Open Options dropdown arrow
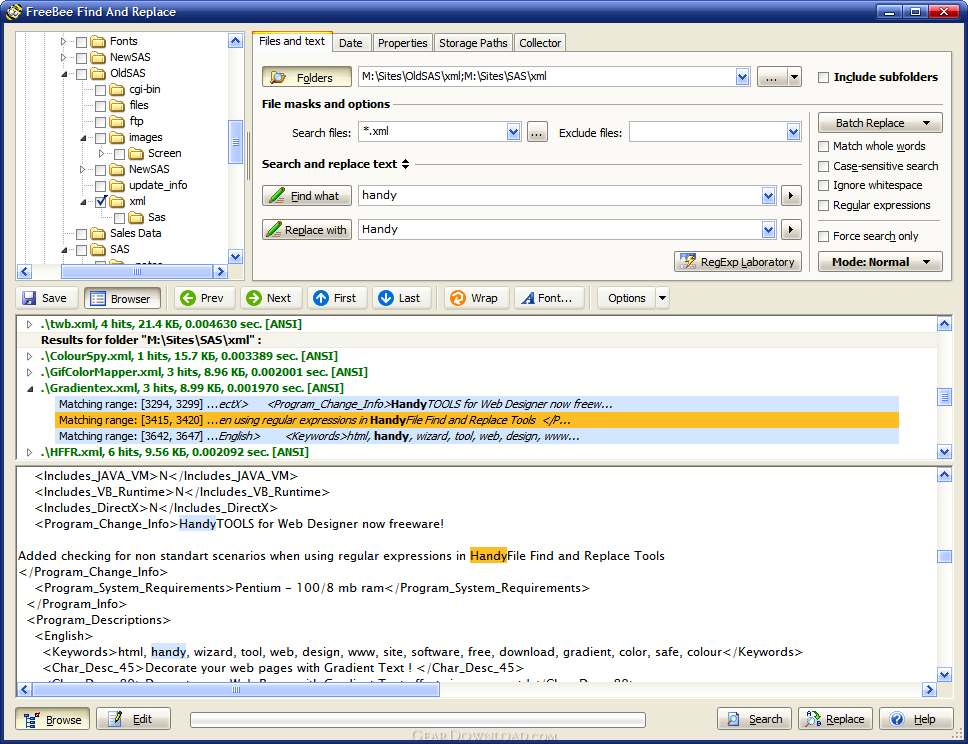Viewport: 968px width, 744px height. click(662, 298)
